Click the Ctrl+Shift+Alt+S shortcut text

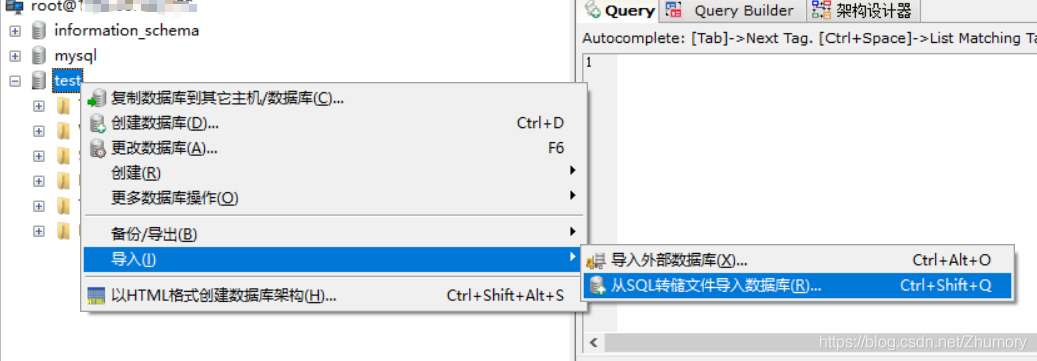pos(505,296)
